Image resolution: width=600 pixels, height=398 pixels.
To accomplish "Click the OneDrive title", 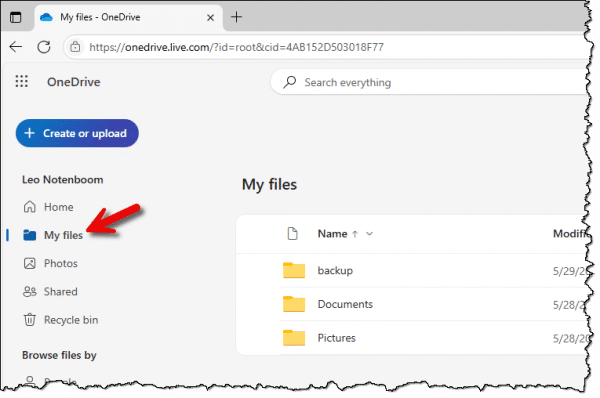I will pyautogui.click(x=73, y=82).
